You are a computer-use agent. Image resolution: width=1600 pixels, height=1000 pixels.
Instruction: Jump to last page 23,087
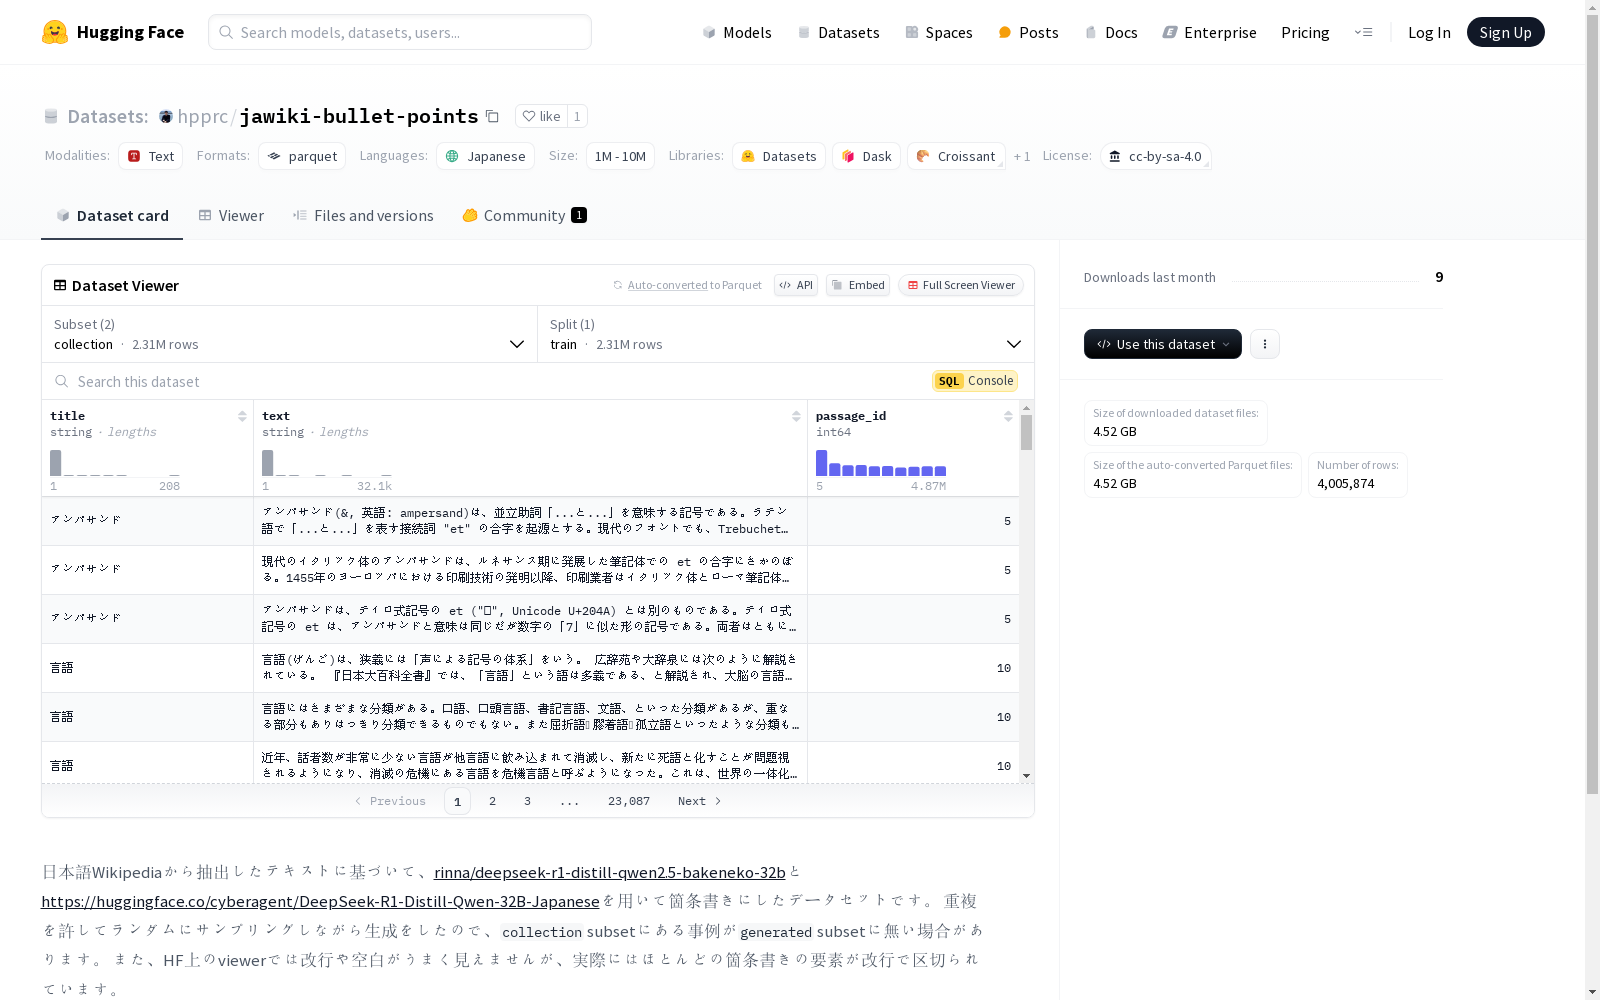pyautogui.click(x=629, y=801)
